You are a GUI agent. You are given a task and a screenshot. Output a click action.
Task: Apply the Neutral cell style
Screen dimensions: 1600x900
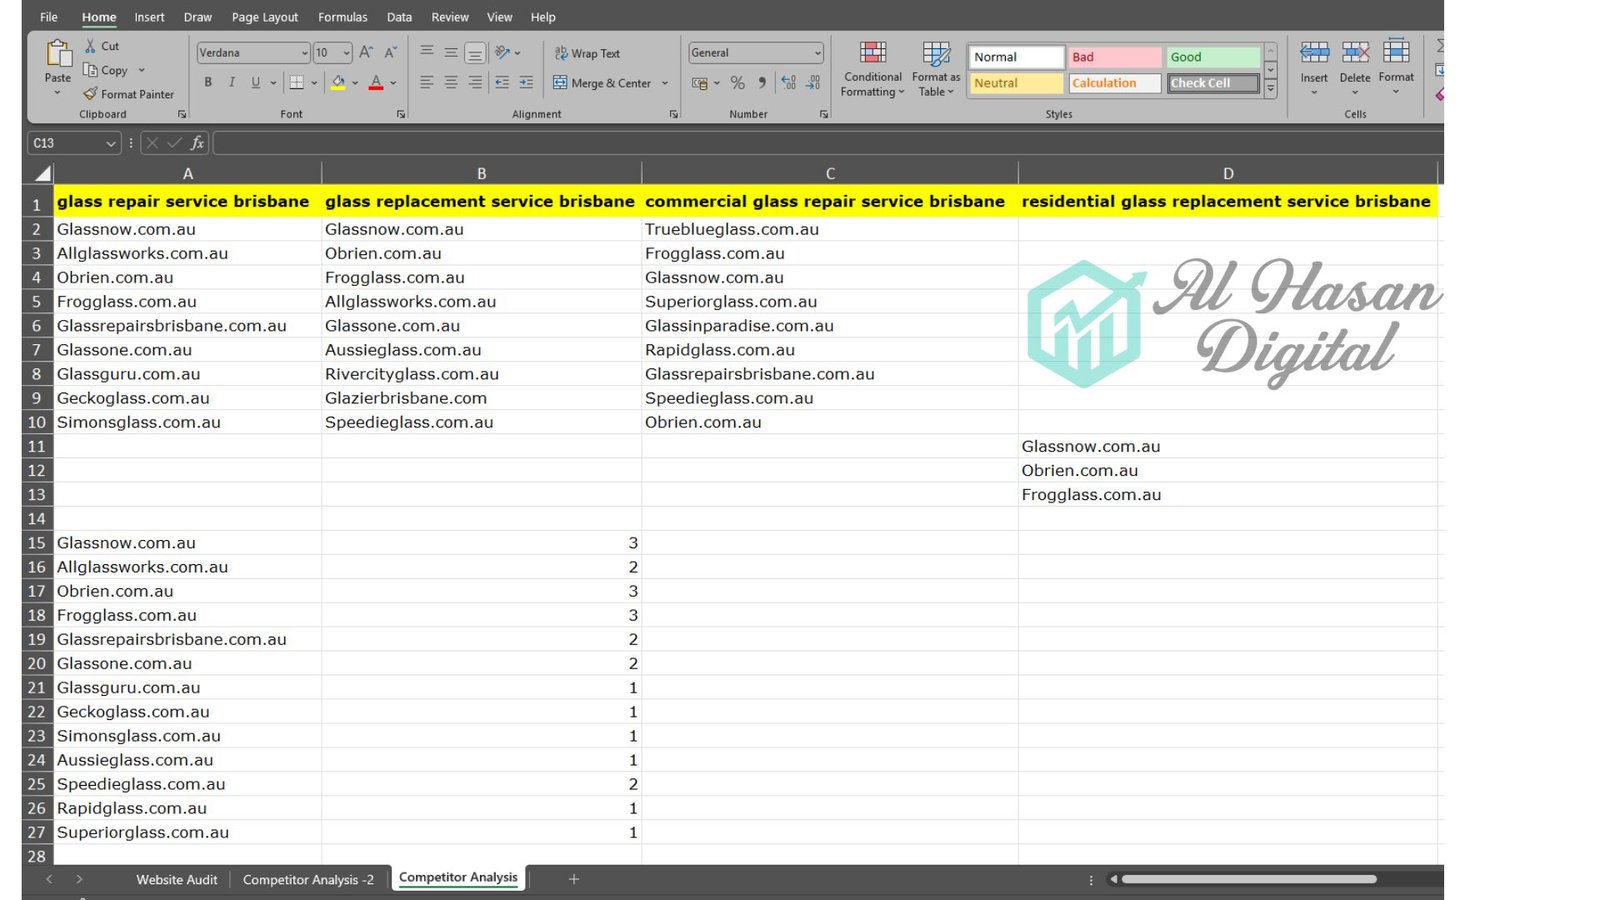(1016, 83)
